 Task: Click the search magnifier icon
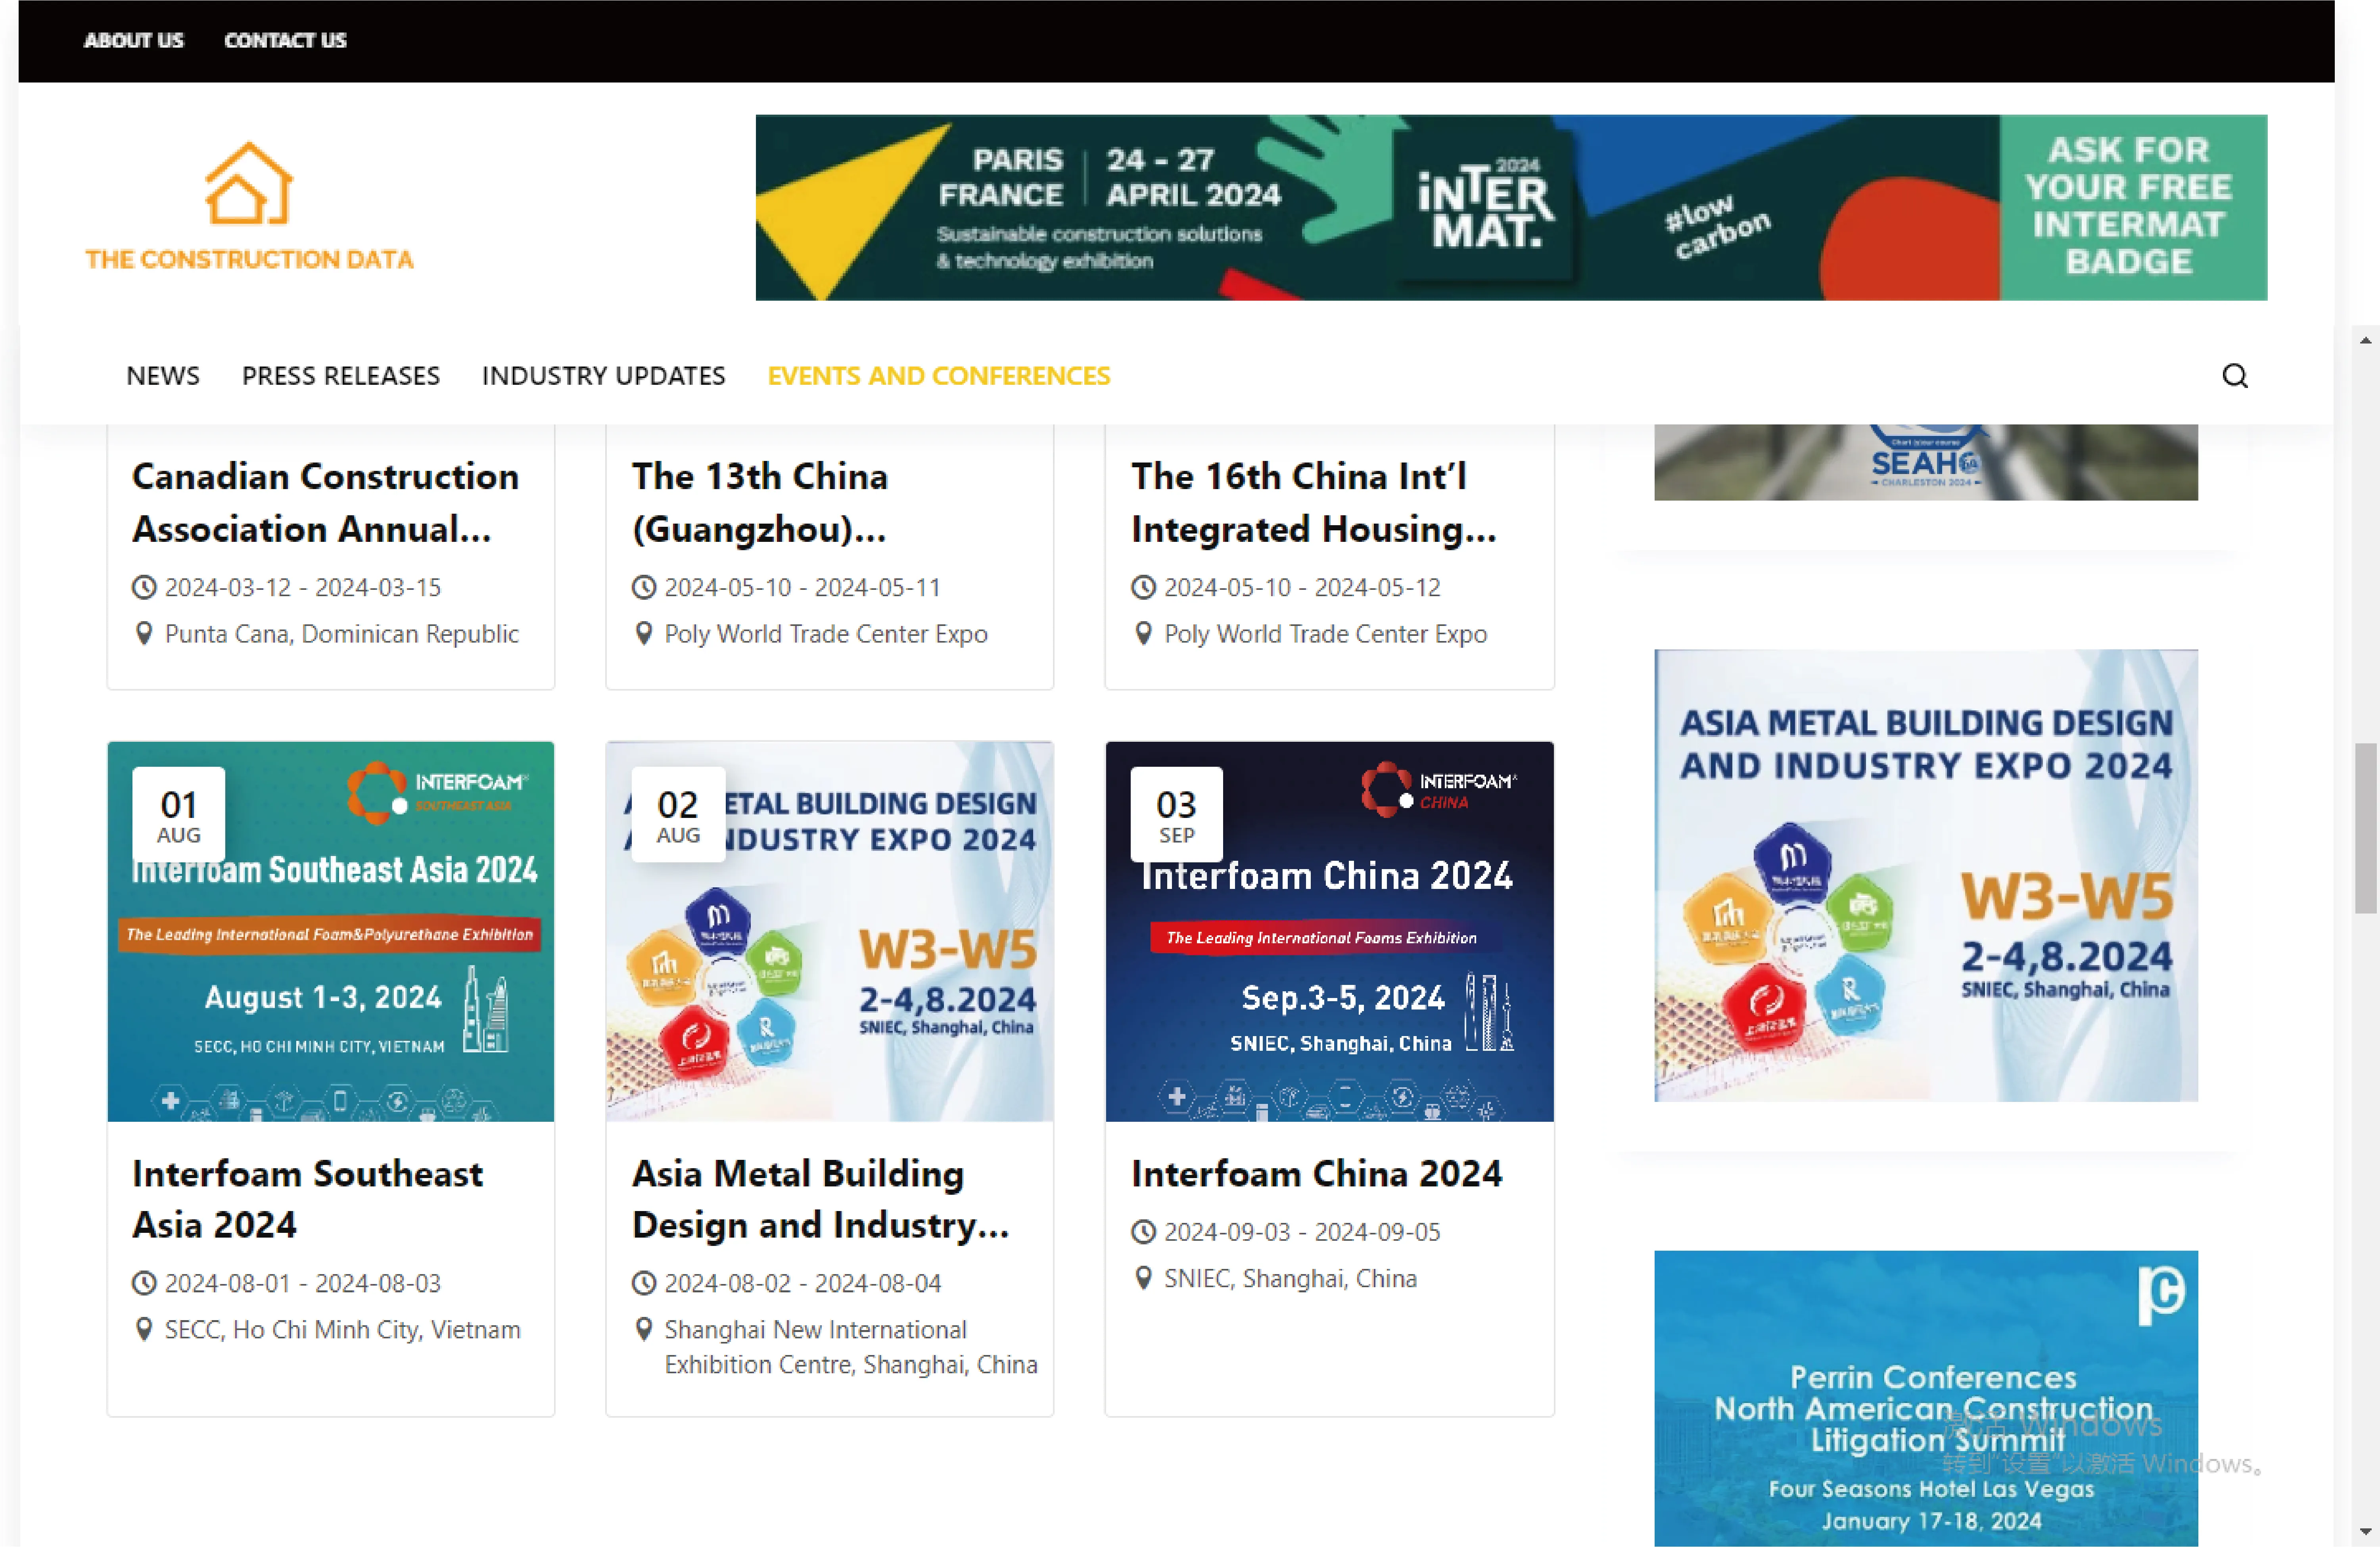point(2235,376)
